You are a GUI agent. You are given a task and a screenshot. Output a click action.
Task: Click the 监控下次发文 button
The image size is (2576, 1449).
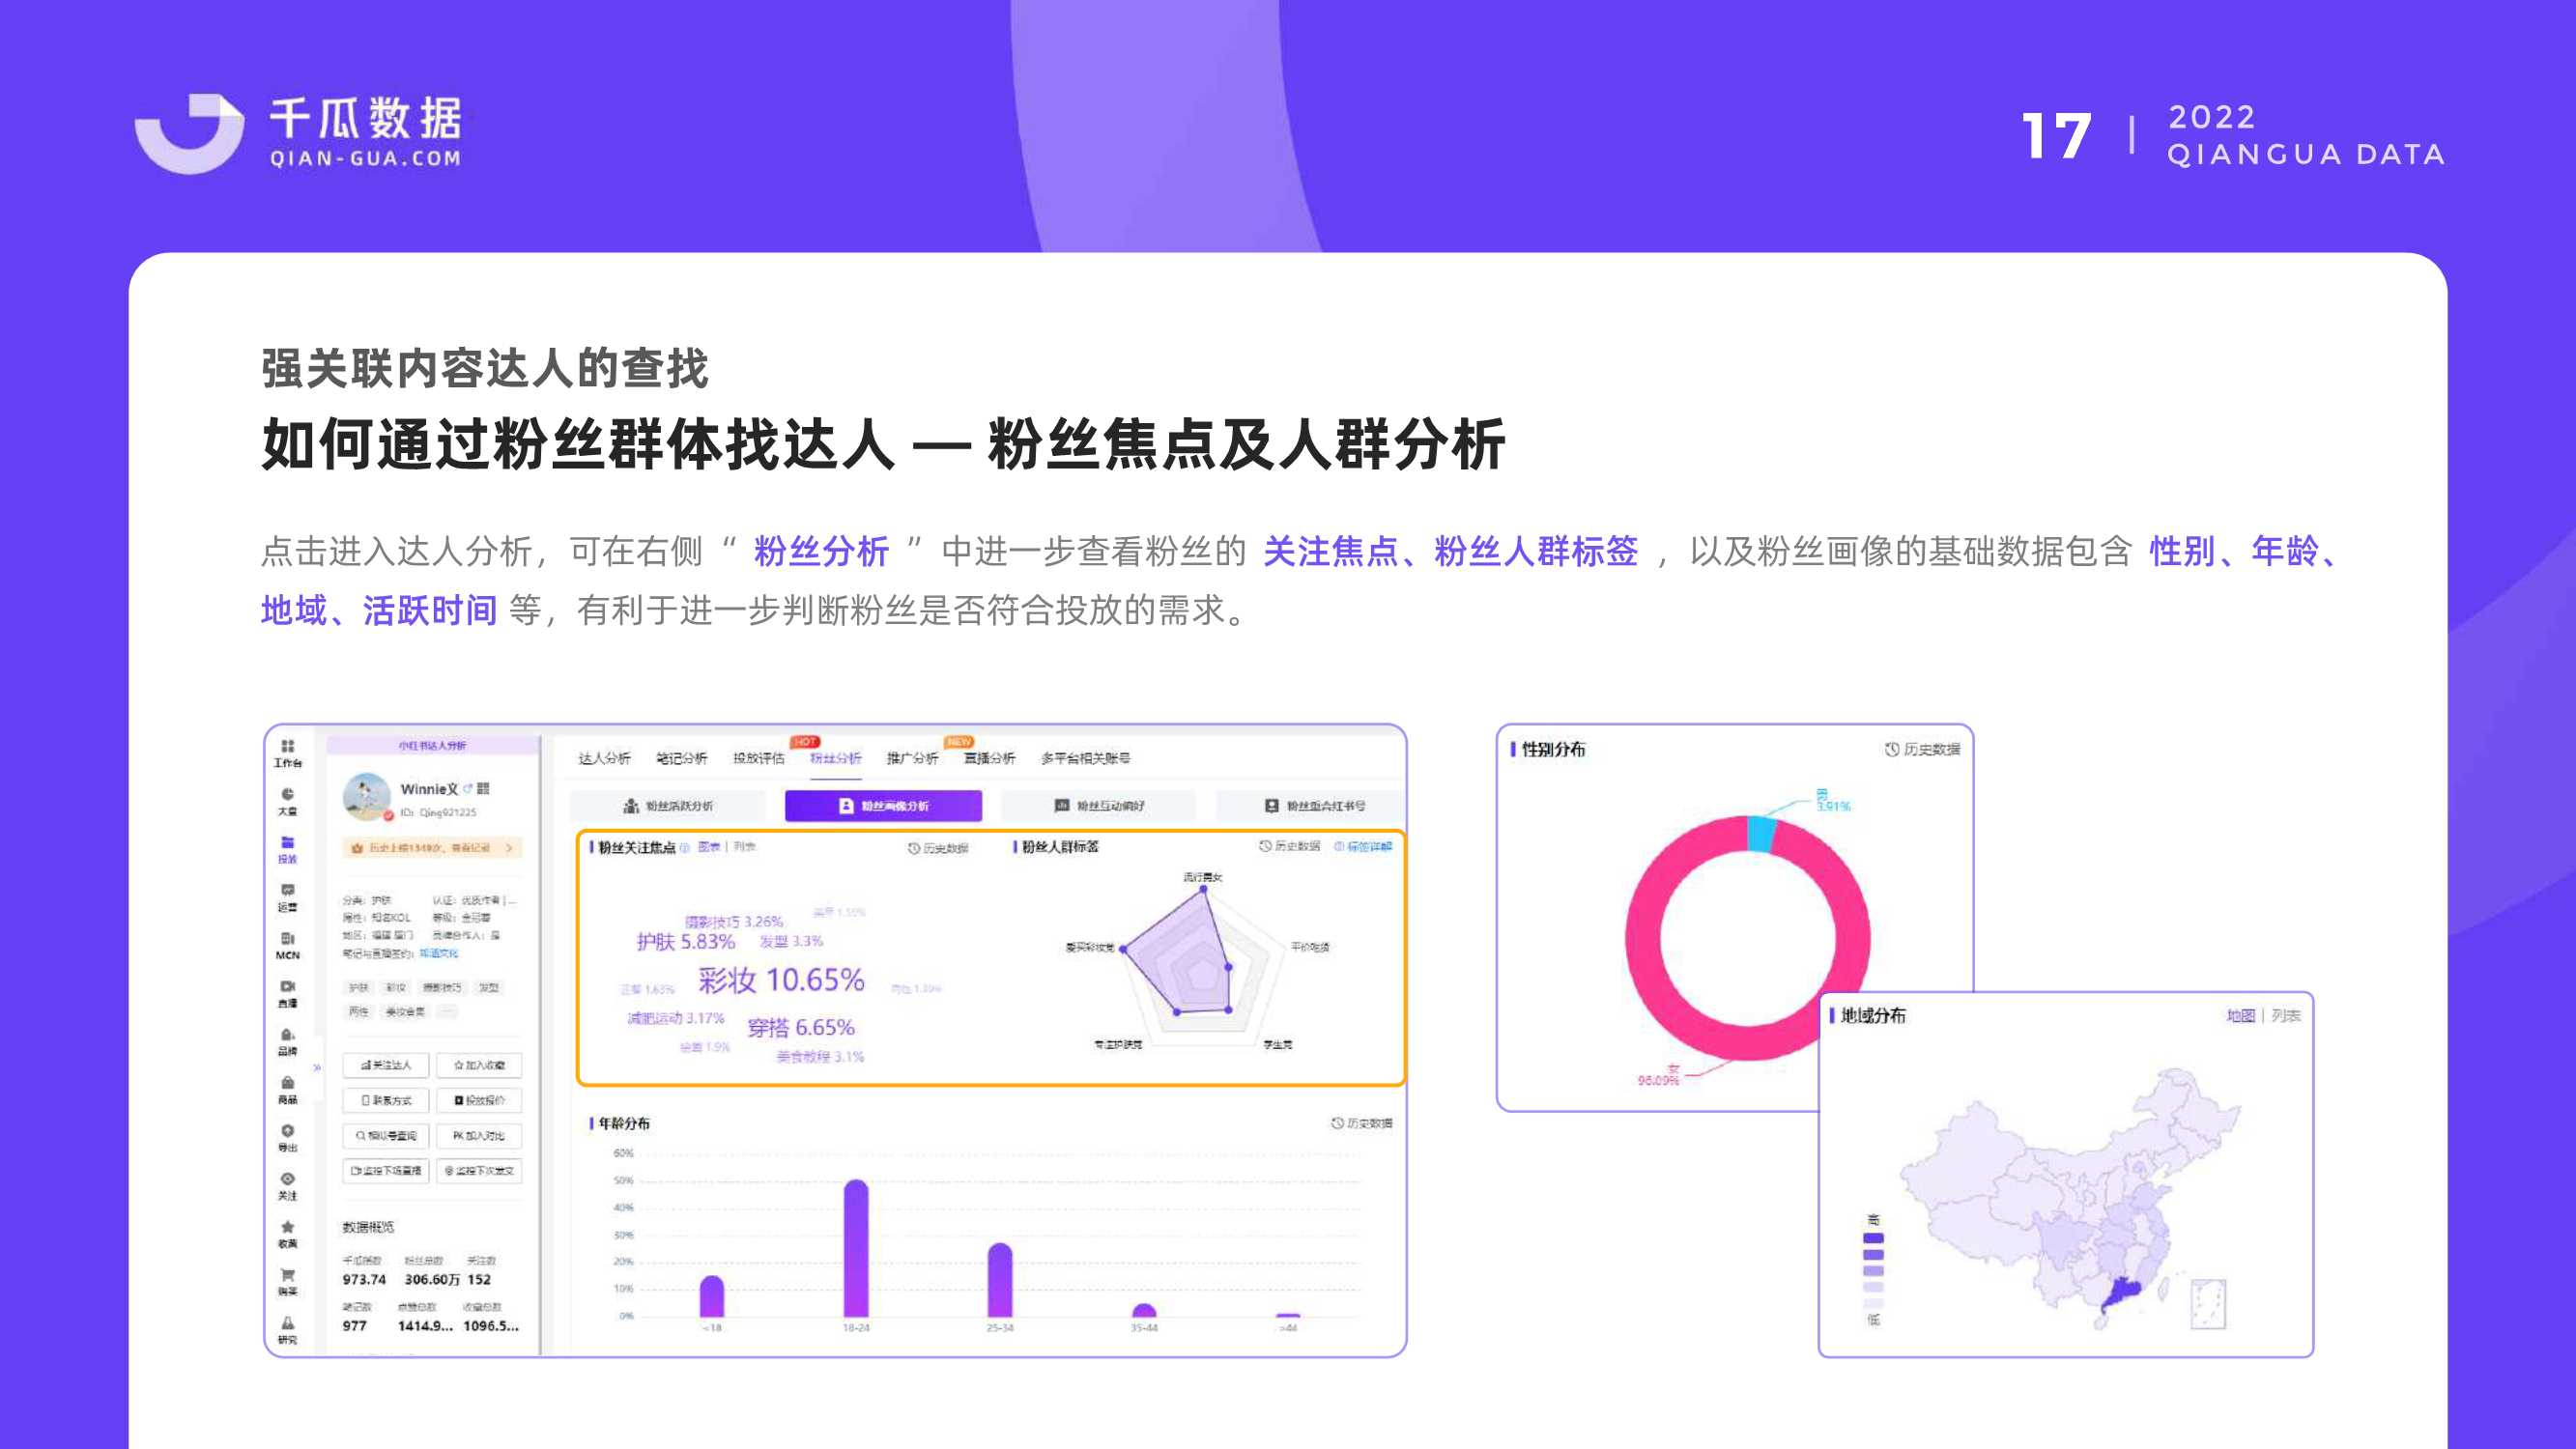pos(479,1171)
